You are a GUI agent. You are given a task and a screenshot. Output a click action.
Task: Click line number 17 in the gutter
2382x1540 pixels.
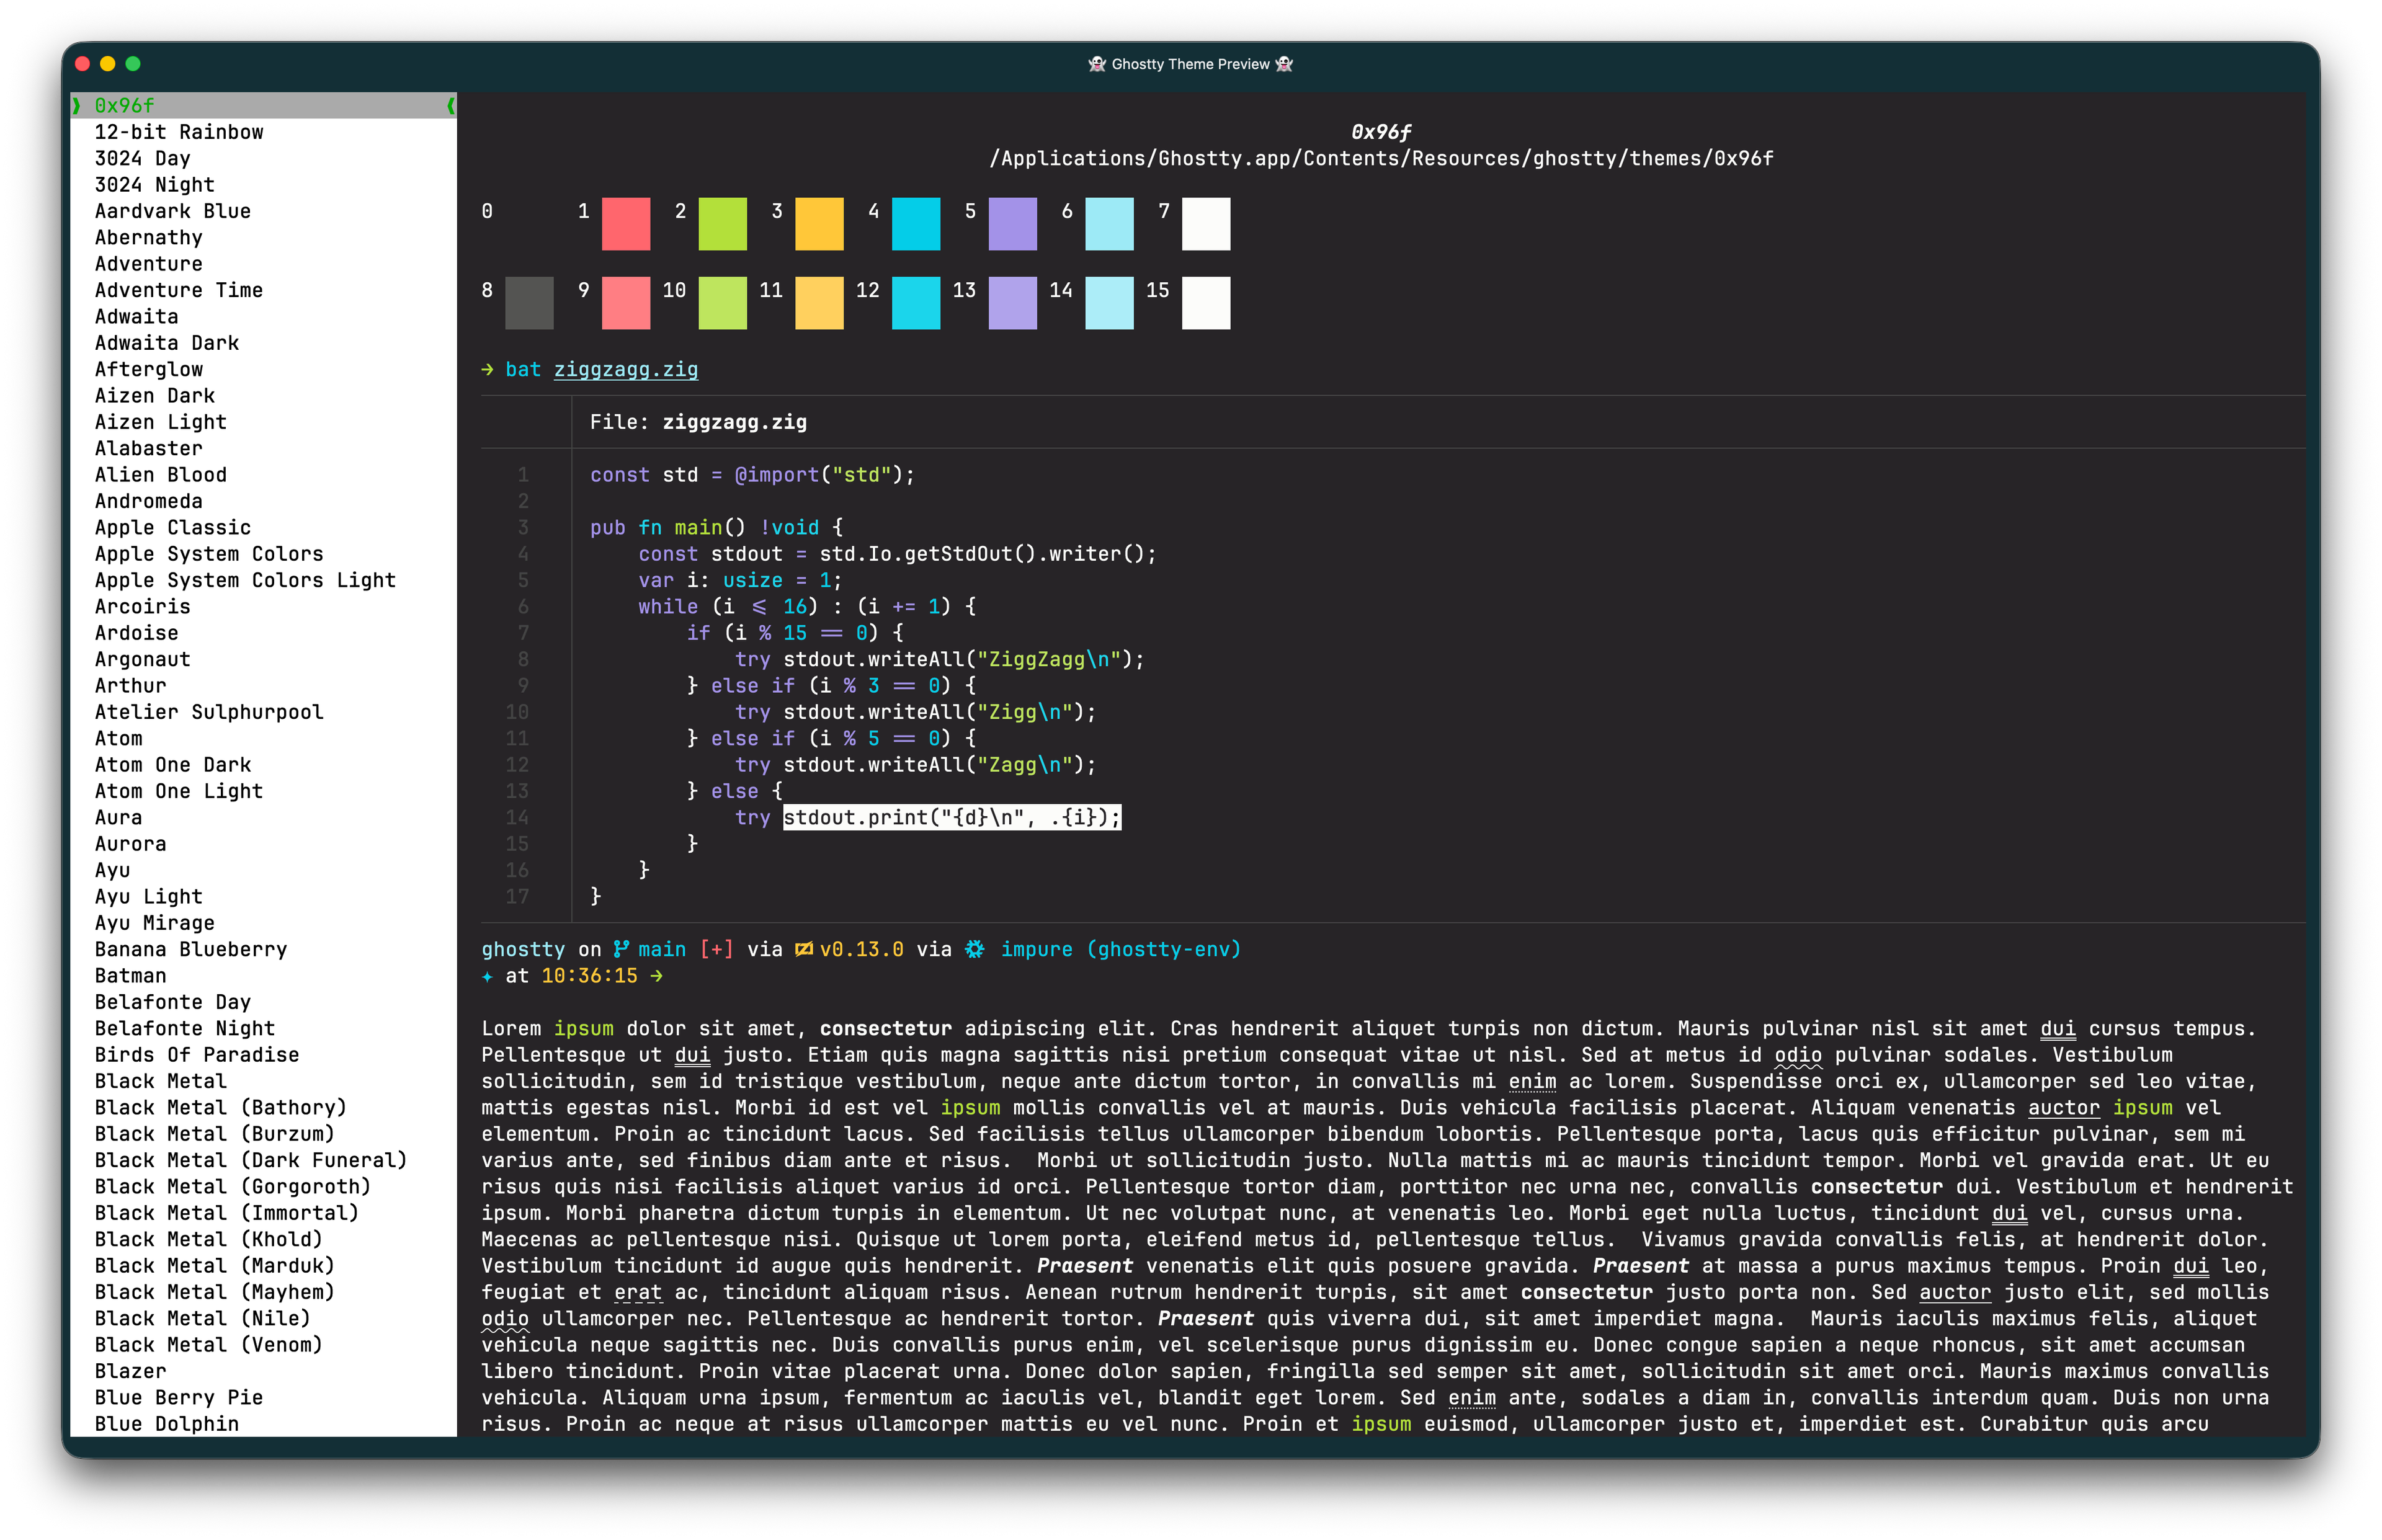[x=517, y=897]
